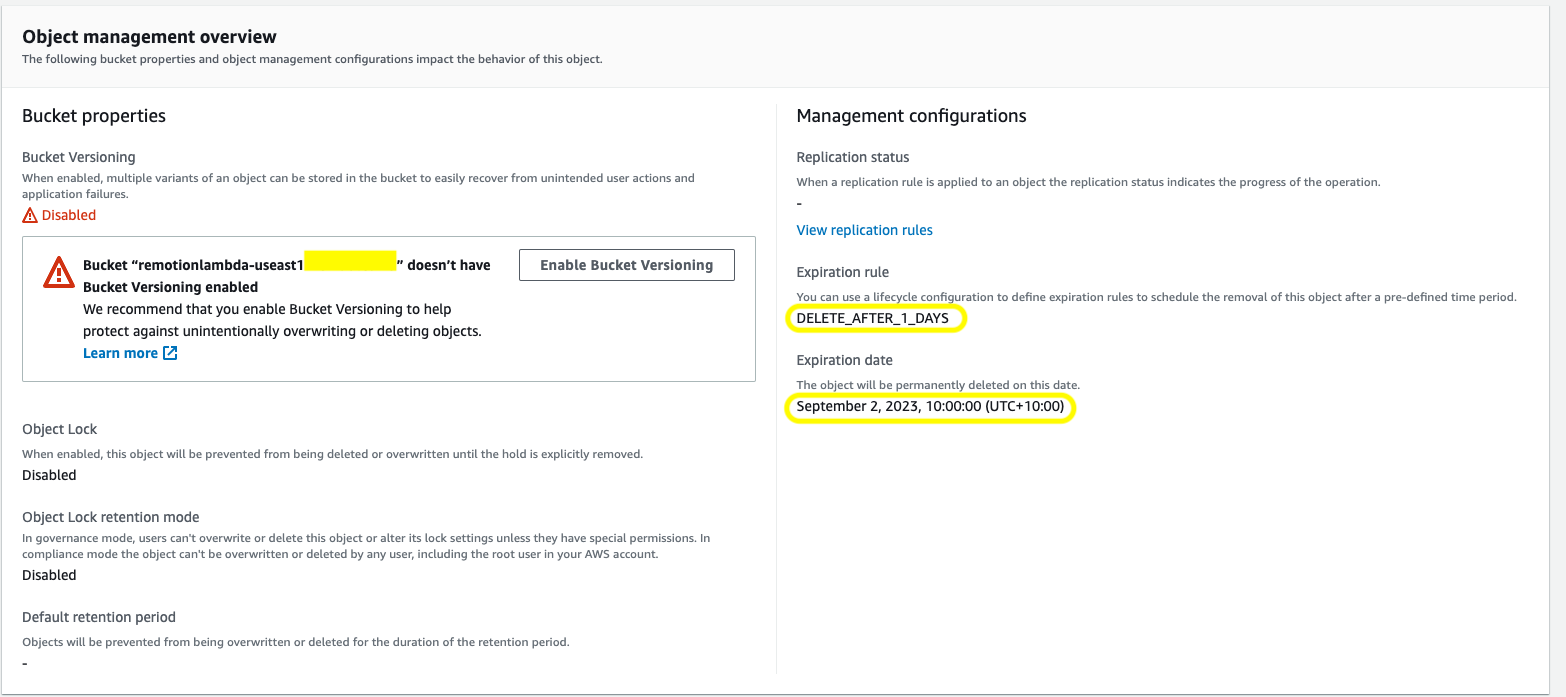Open the Learn more link
Viewport: 1566px width, 697px height.
click(120, 353)
